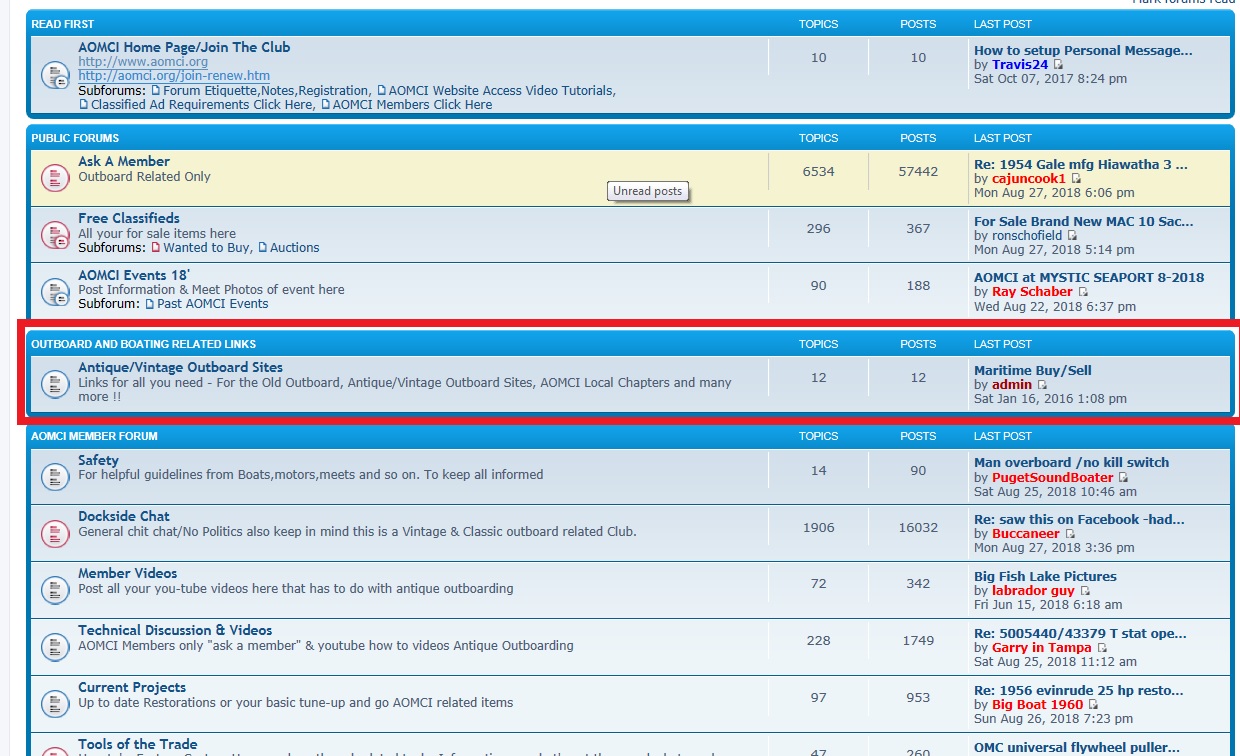Open the aomci.org/join-renew.htm link
The height and width of the screenshot is (756, 1240).
[174, 76]
